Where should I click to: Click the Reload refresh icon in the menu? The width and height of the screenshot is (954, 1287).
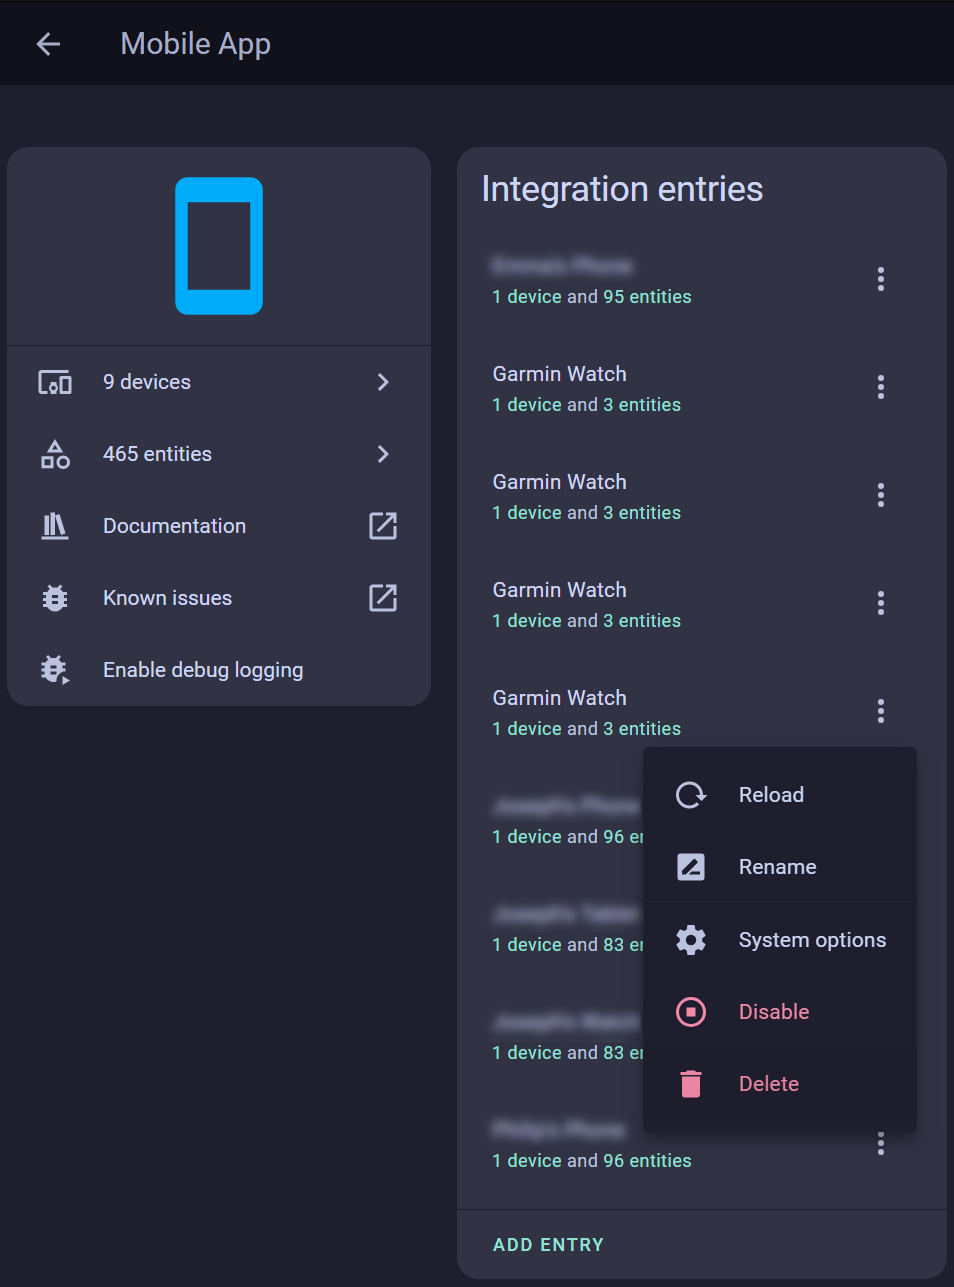(x=691, y=795)
